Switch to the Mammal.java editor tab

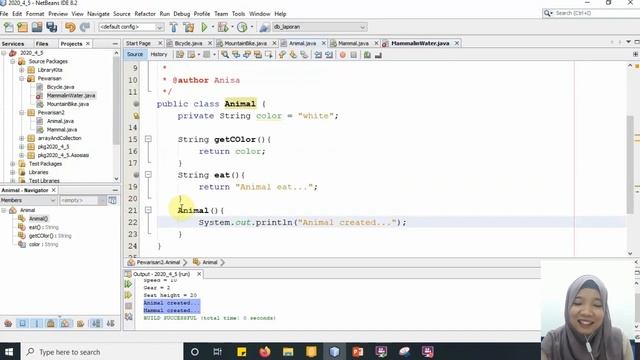[x=353, y=43]
